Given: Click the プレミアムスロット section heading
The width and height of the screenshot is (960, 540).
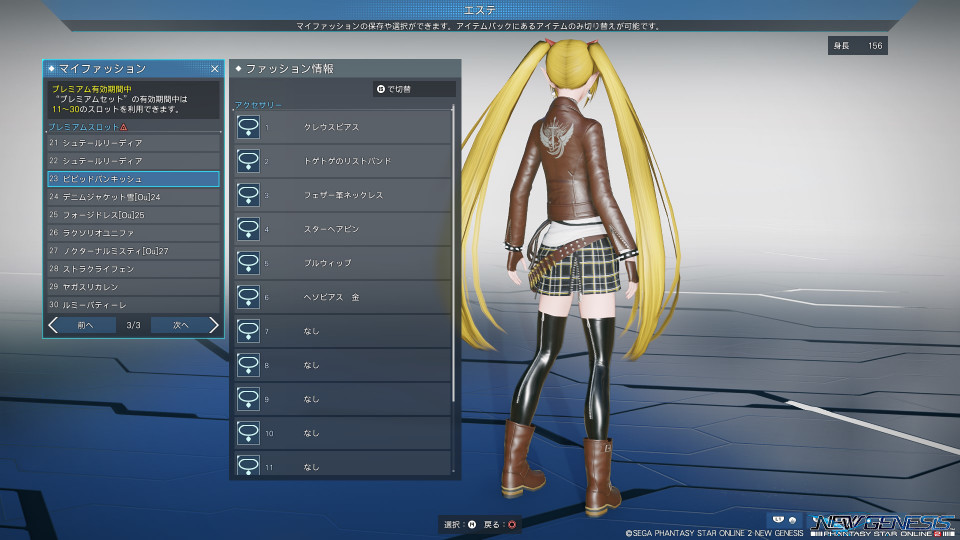Looking at the screenshot, I should pos(83,127).
